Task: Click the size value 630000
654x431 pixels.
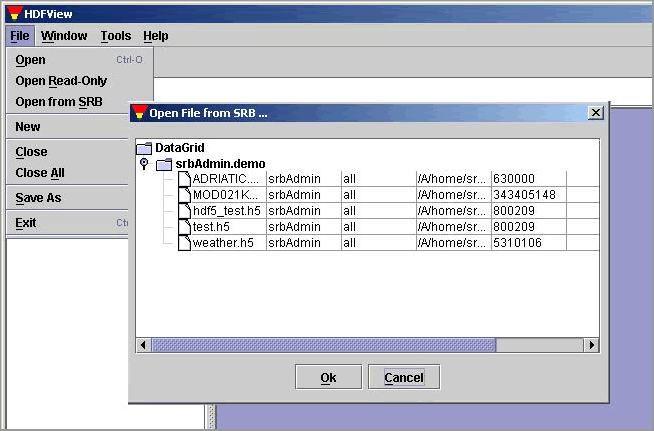Action: (x=514, y=179)
